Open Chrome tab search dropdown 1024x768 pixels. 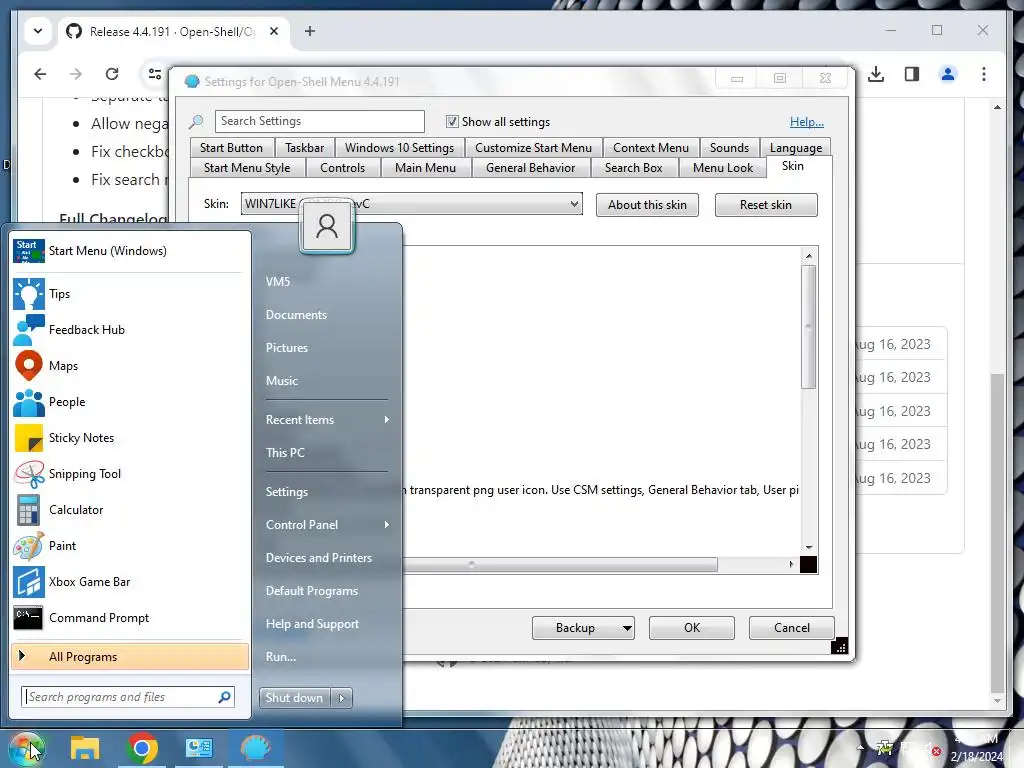coord(38,31)
